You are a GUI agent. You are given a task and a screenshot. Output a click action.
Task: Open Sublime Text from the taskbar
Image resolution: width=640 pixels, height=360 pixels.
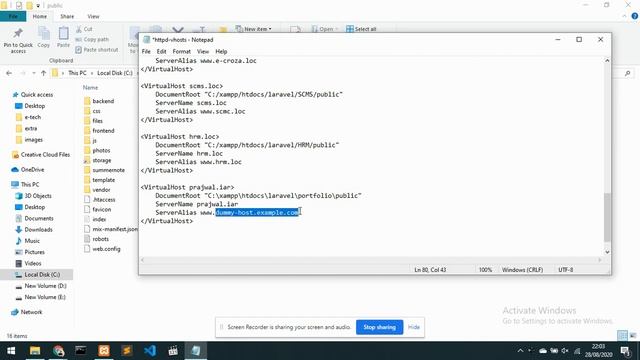coord(127,351)
